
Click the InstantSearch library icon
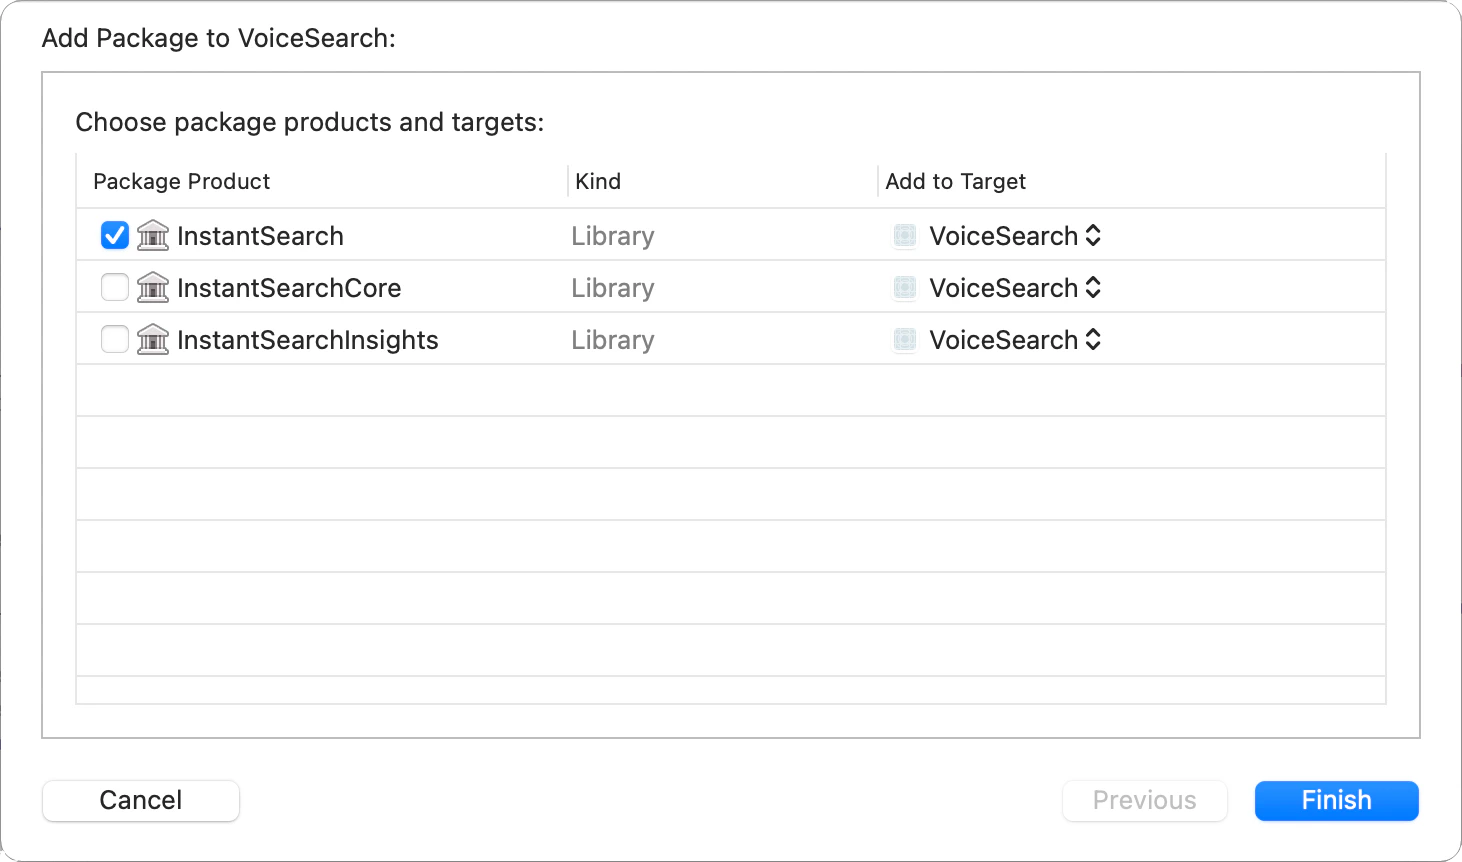(x=153, y=236)
